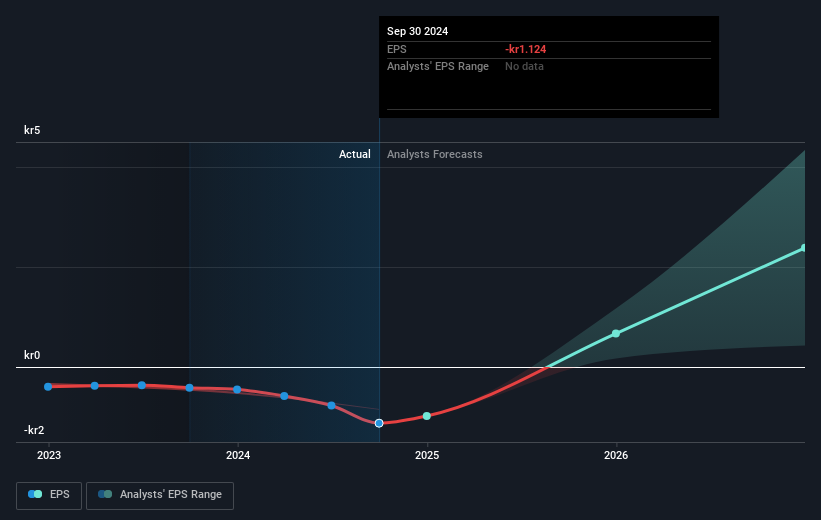Viewport: 821px width, 520px height.
Task: Click the 2025 x-axis label
Action: click(427, 456)
